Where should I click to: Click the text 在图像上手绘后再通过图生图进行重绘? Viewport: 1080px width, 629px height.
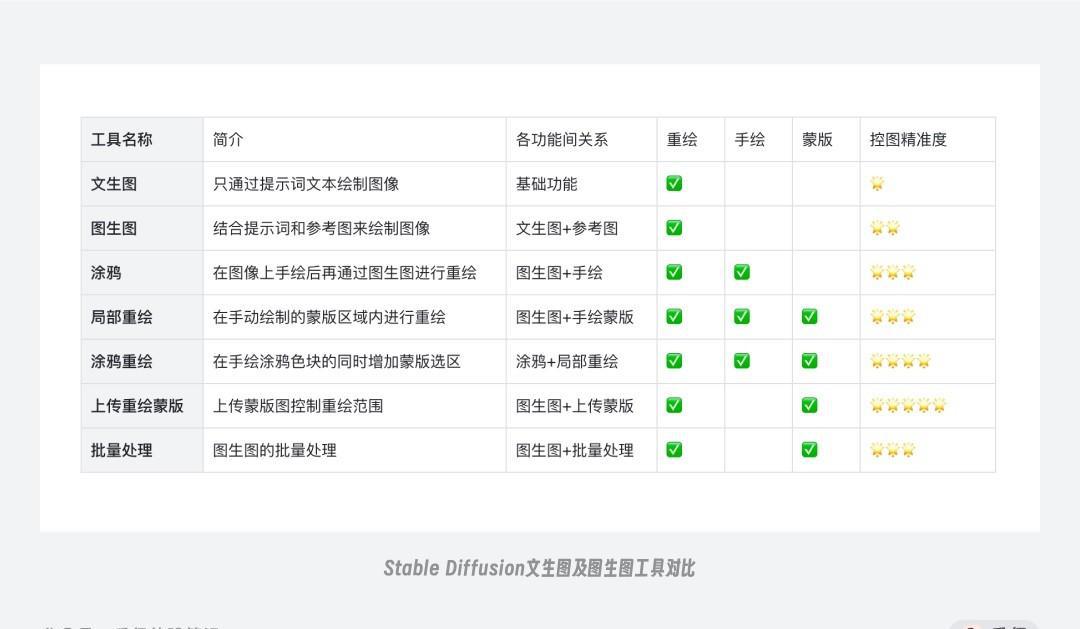coord(345,273)
